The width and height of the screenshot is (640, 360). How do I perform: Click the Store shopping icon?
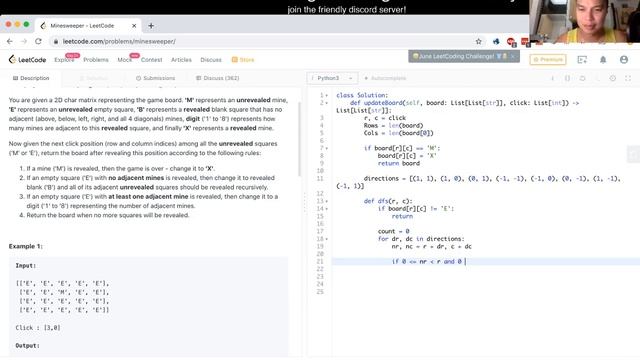coord(234,60)
